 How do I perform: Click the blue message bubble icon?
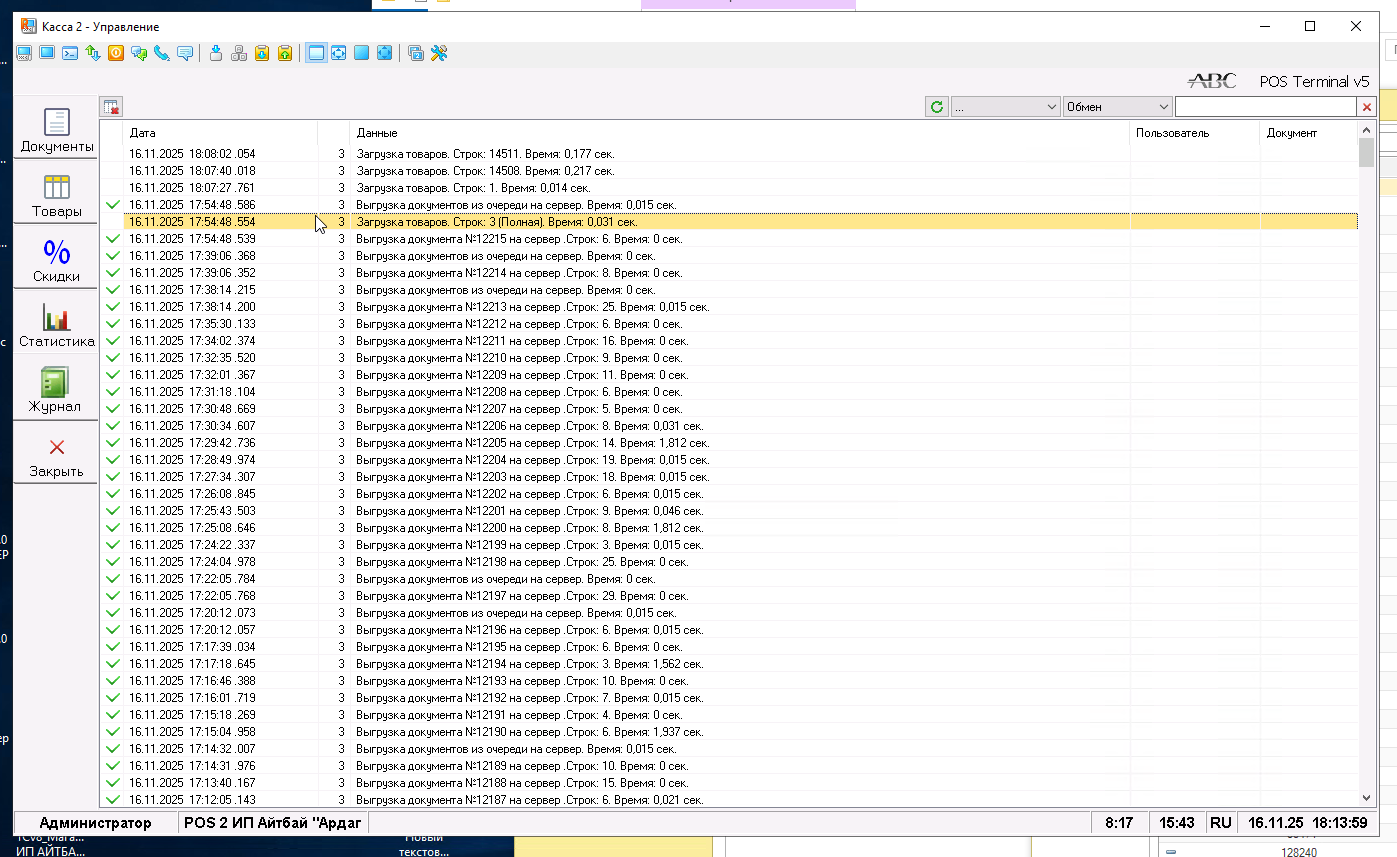coord(185,54)
